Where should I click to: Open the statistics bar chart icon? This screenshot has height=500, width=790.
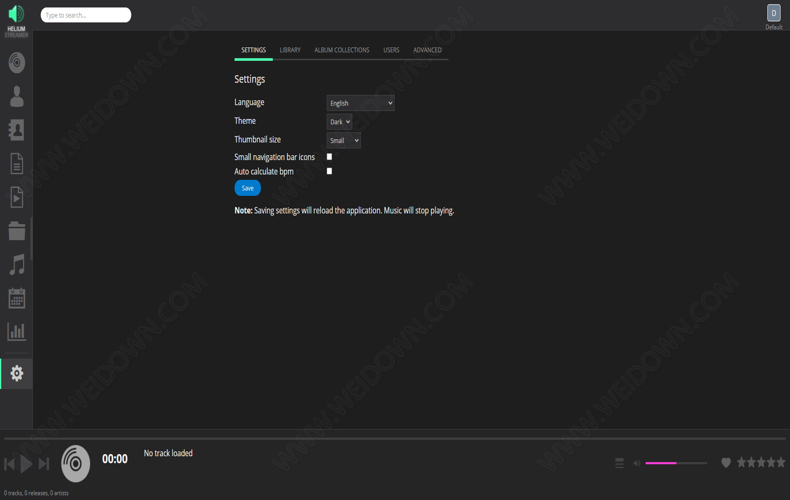17,332
